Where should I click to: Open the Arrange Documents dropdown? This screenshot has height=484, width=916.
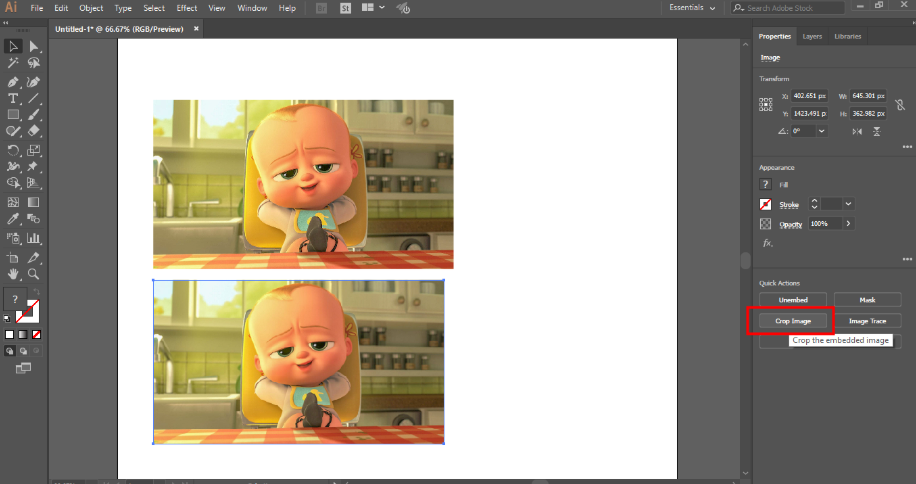coord(373,8)
